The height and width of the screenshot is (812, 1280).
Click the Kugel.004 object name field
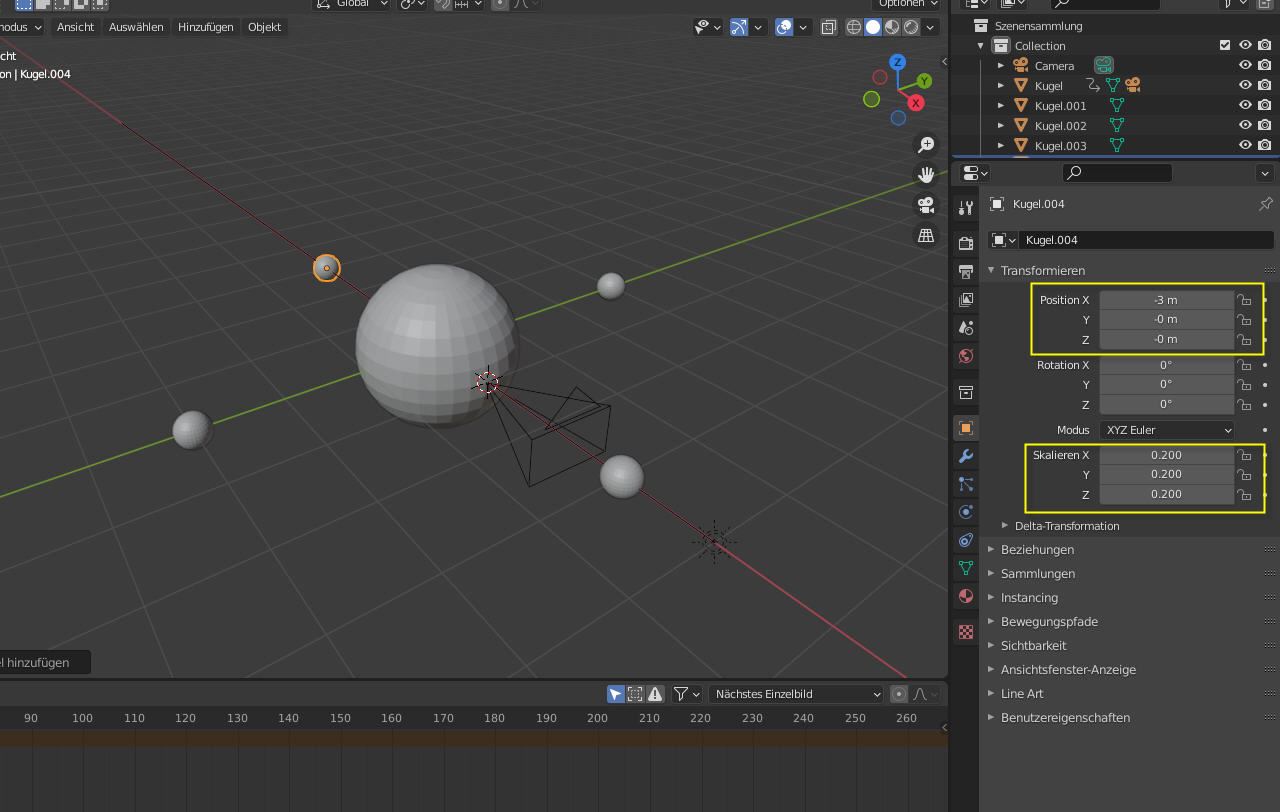point(1147,240)
